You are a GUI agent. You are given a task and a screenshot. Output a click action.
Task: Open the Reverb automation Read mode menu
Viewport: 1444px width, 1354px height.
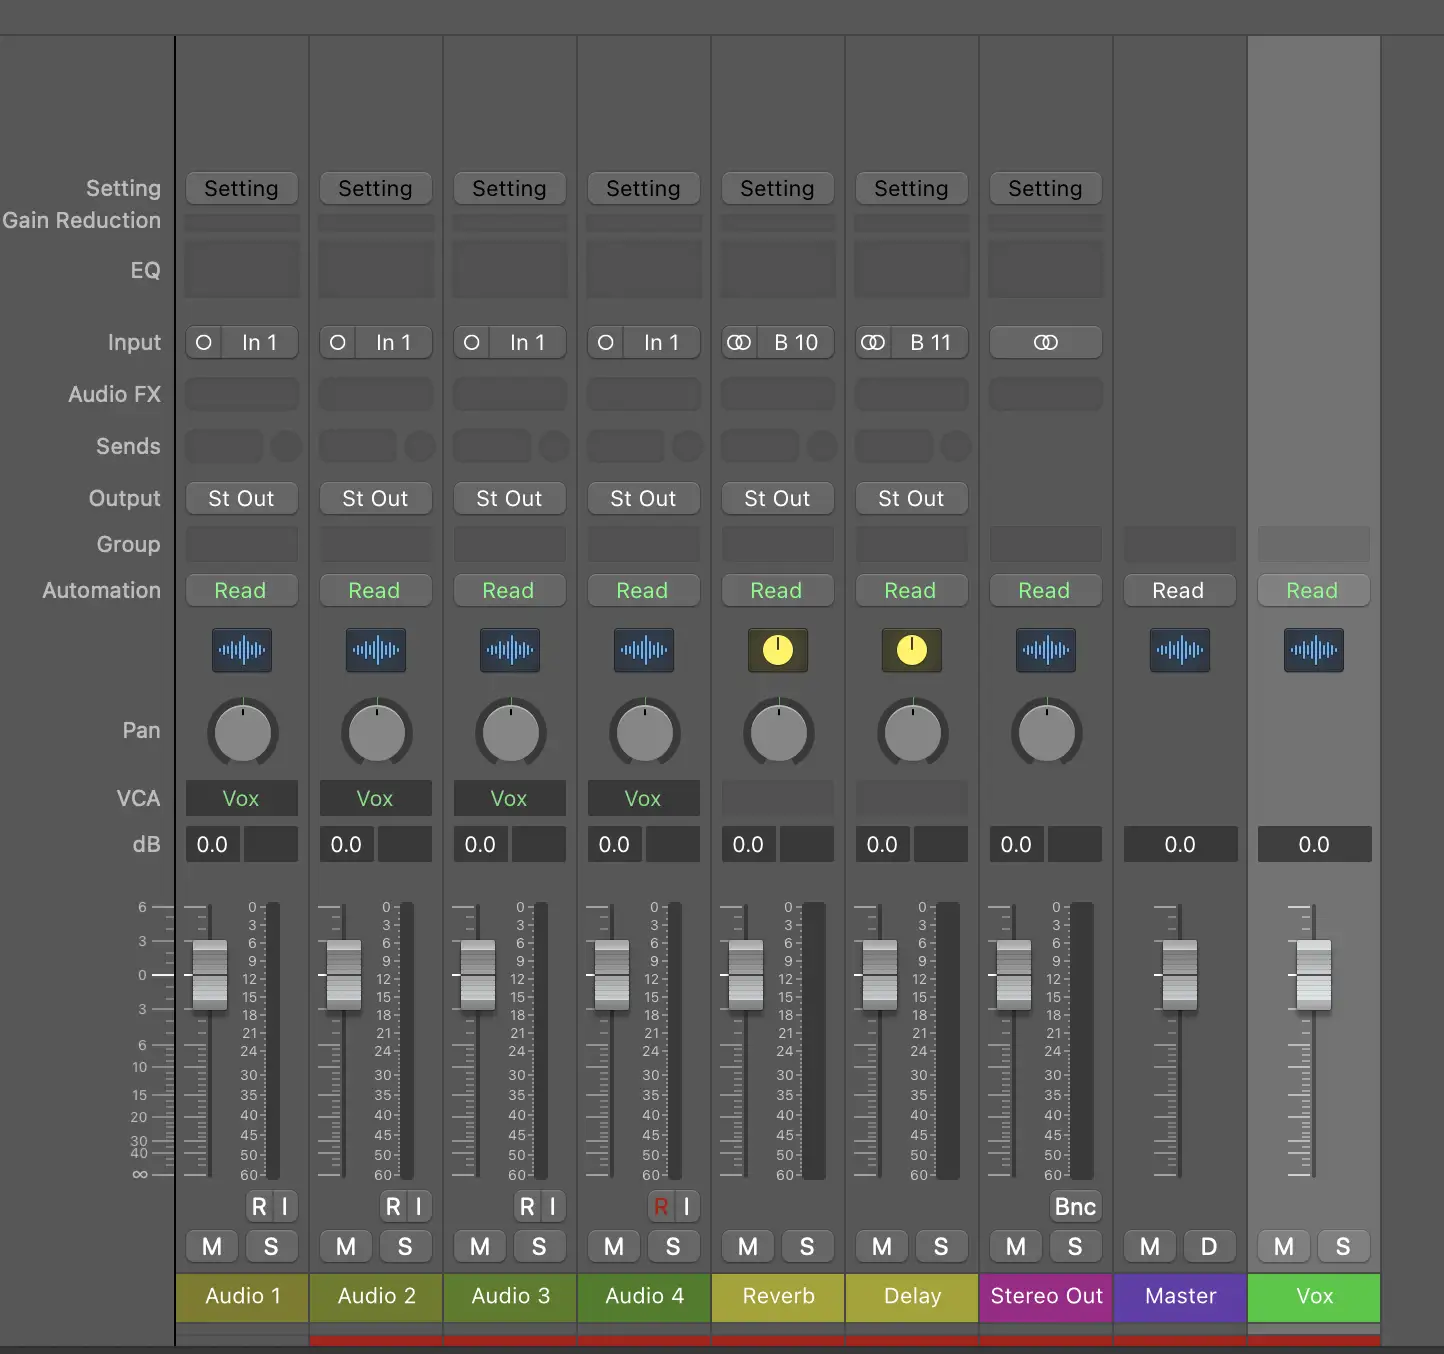click(777, 591)
